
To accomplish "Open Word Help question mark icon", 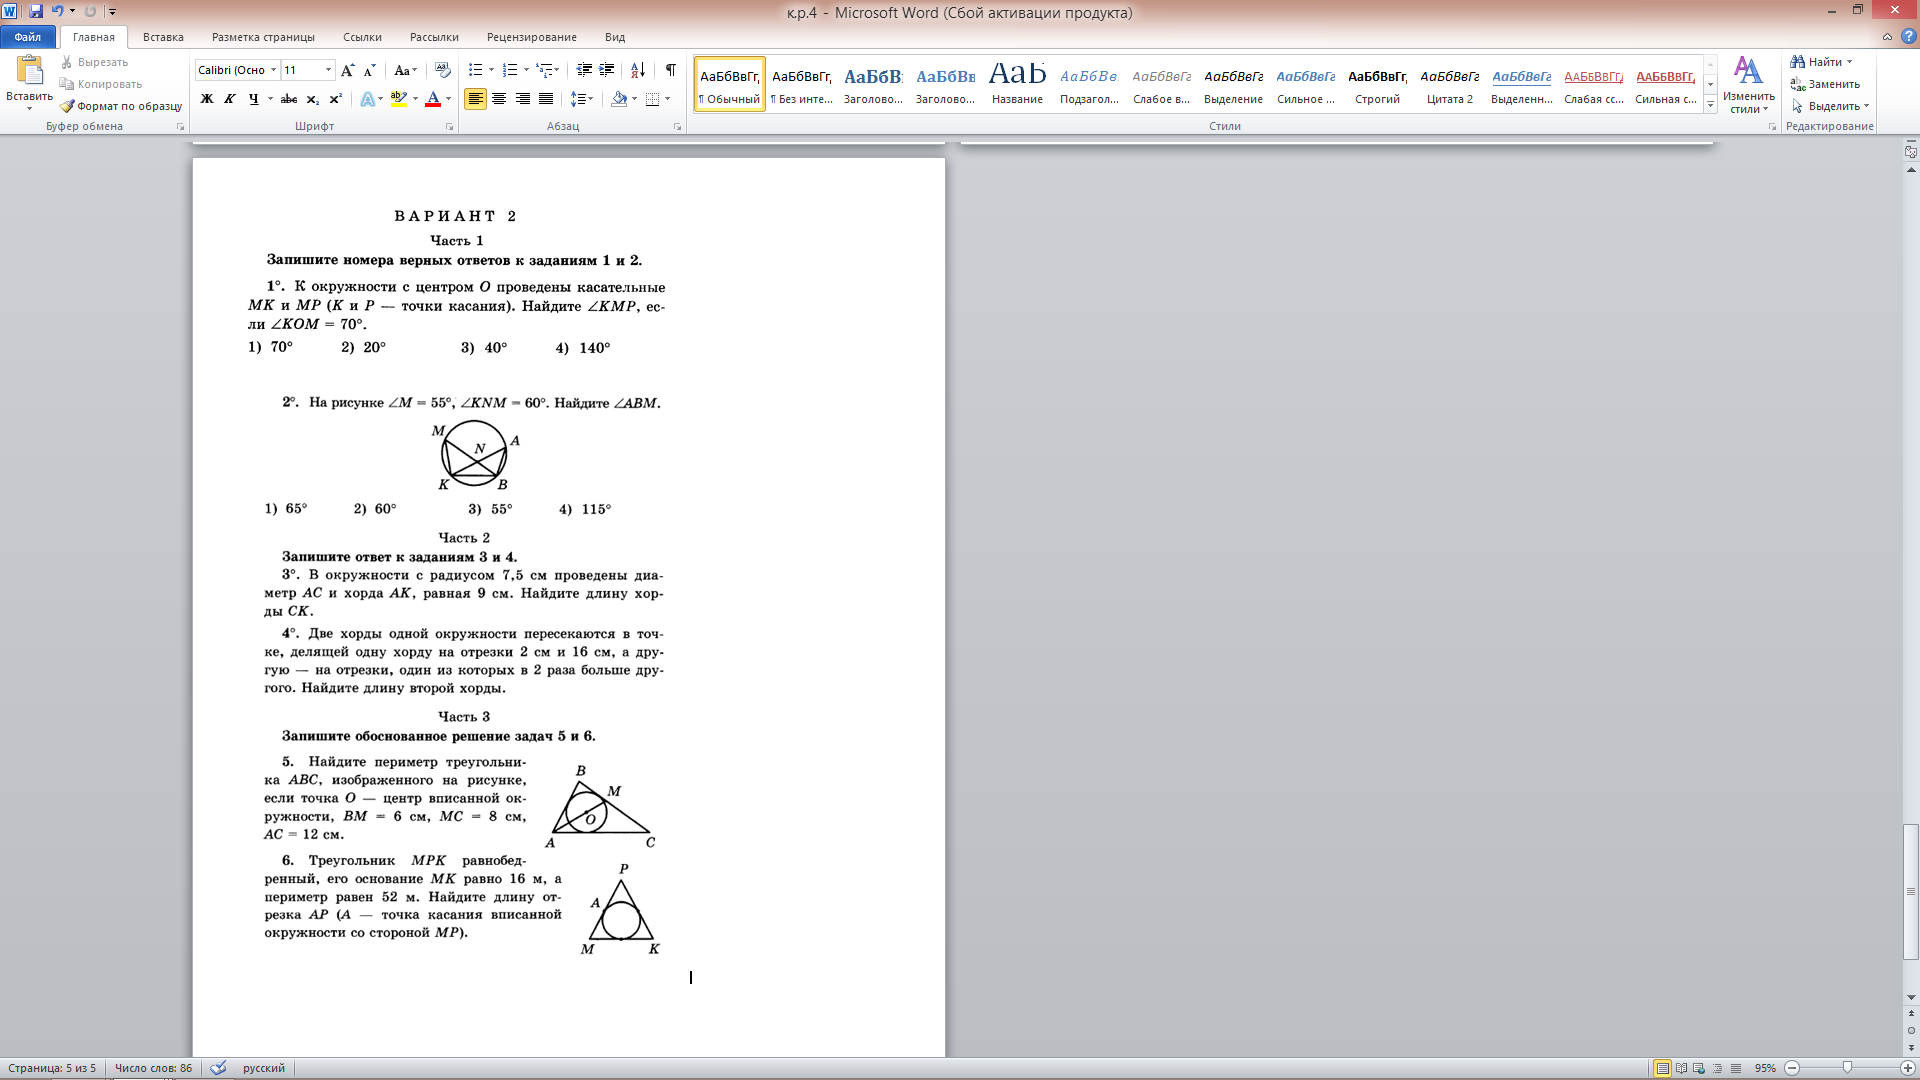I will (1907, 37).
